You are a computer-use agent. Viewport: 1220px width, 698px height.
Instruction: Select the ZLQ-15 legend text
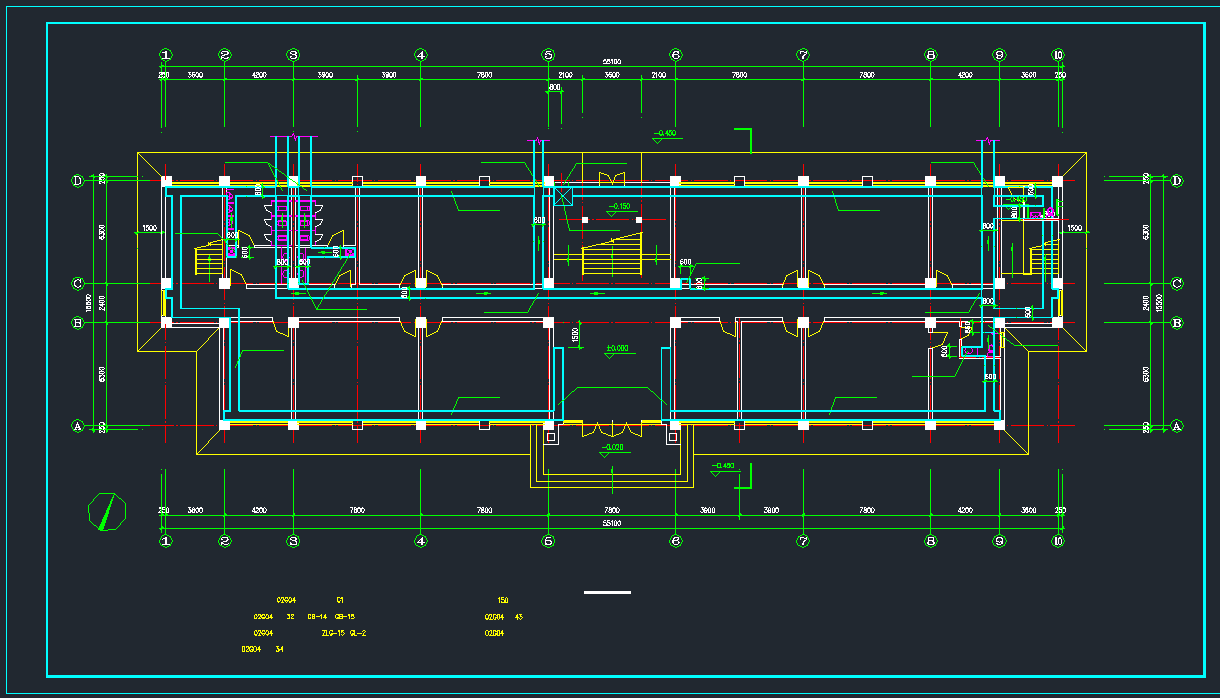[333, 633]
